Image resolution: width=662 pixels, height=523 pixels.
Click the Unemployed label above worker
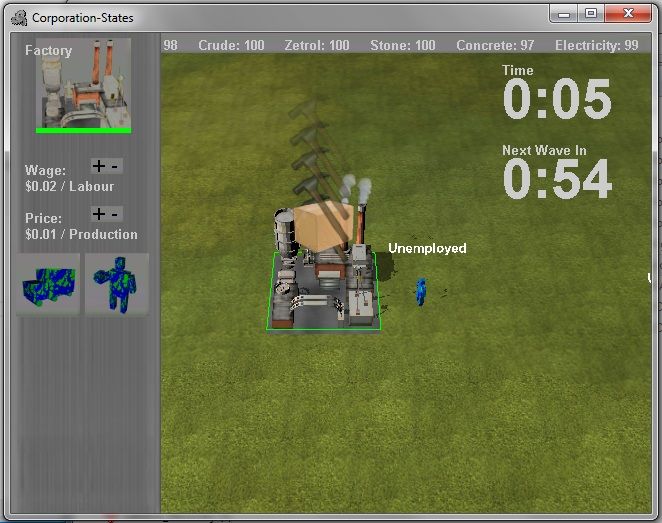427,248
